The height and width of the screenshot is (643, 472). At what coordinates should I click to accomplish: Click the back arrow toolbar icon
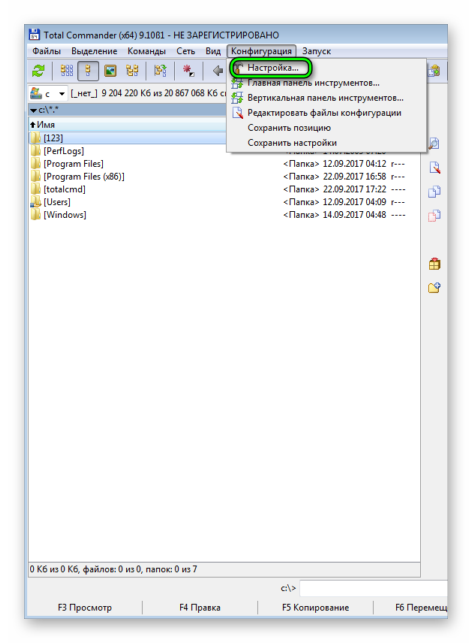tap(218, 71)
